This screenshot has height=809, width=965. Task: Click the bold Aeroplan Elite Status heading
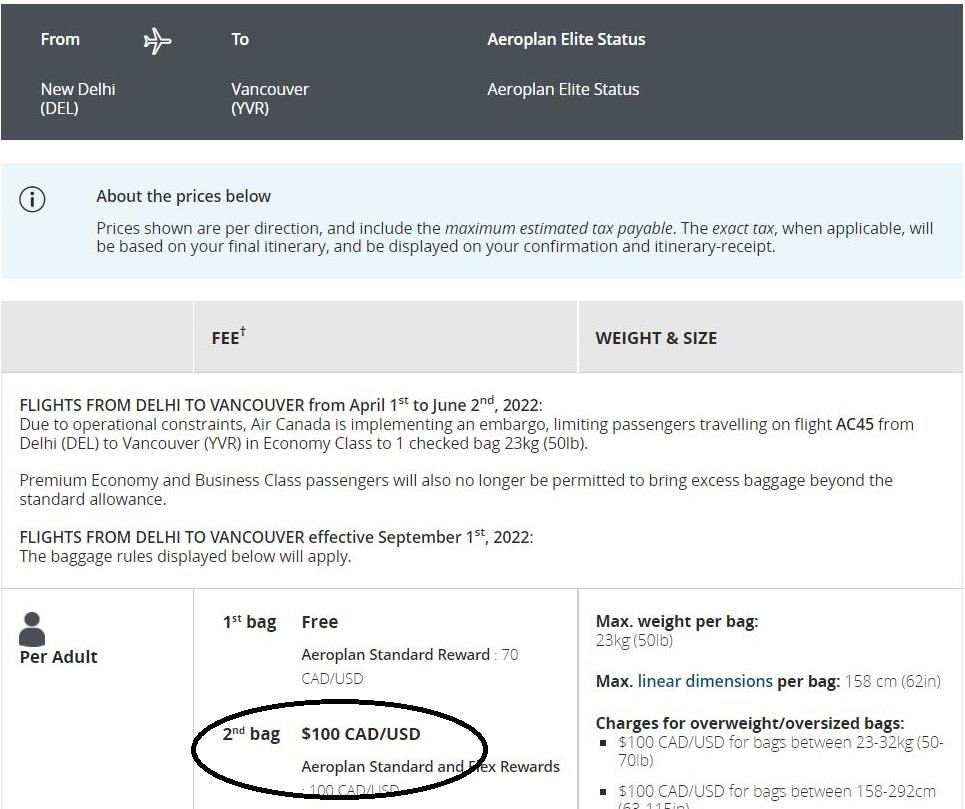point(566,39)
